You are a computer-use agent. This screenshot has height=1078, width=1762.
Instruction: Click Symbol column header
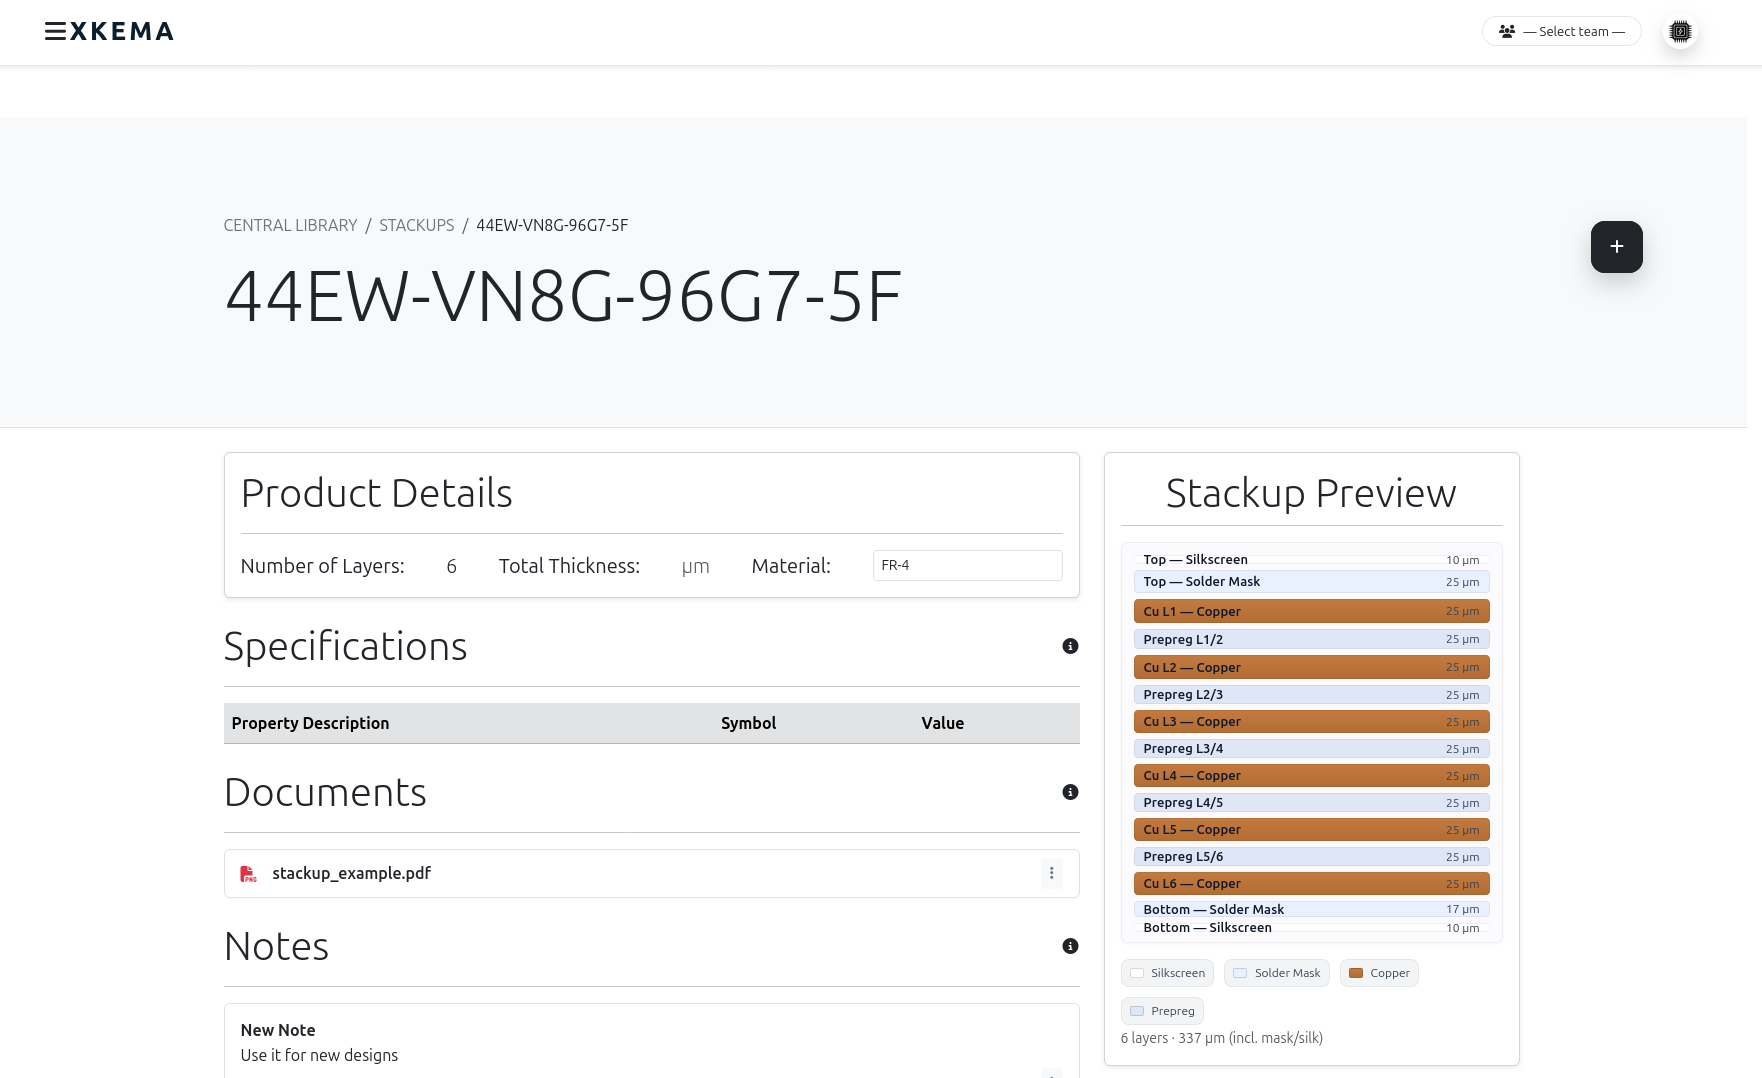click(x=748, y=723)
